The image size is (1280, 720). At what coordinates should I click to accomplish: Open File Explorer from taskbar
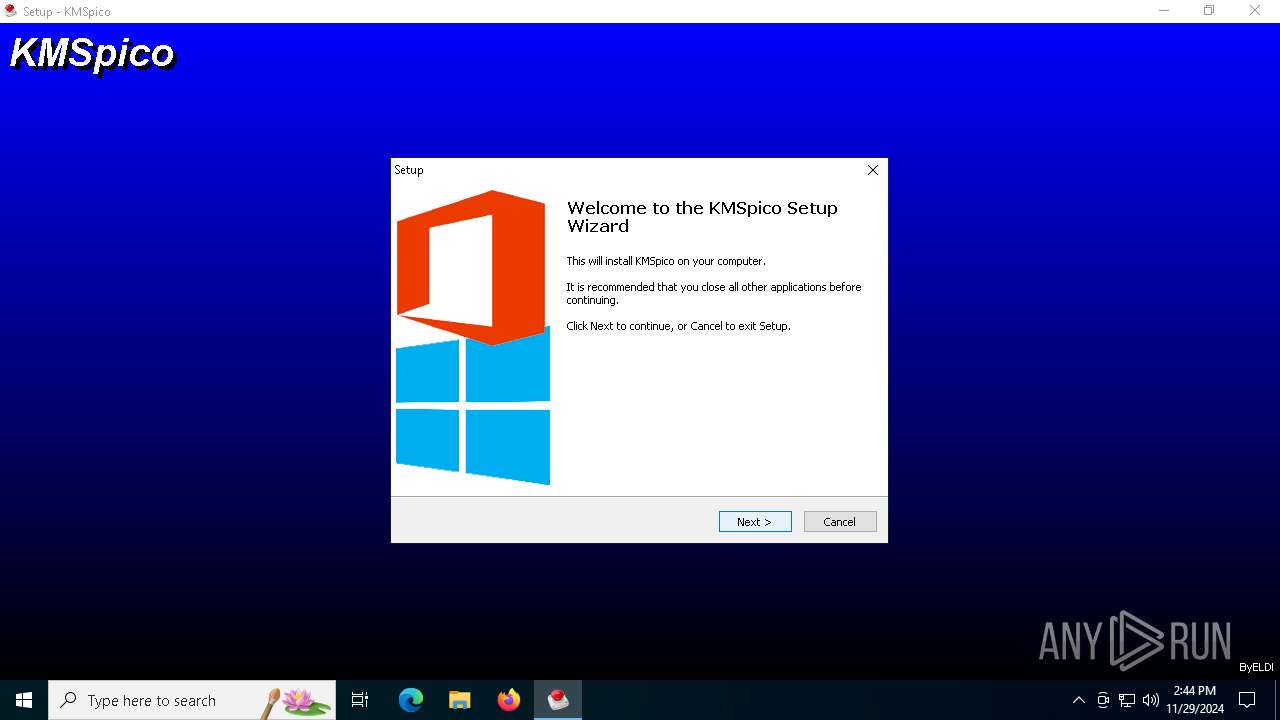pyautogui.click(x=460, y=700)
